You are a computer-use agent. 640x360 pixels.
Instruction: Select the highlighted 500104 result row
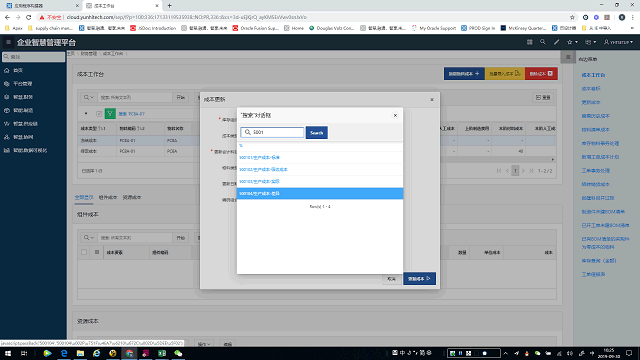[320, 193]
